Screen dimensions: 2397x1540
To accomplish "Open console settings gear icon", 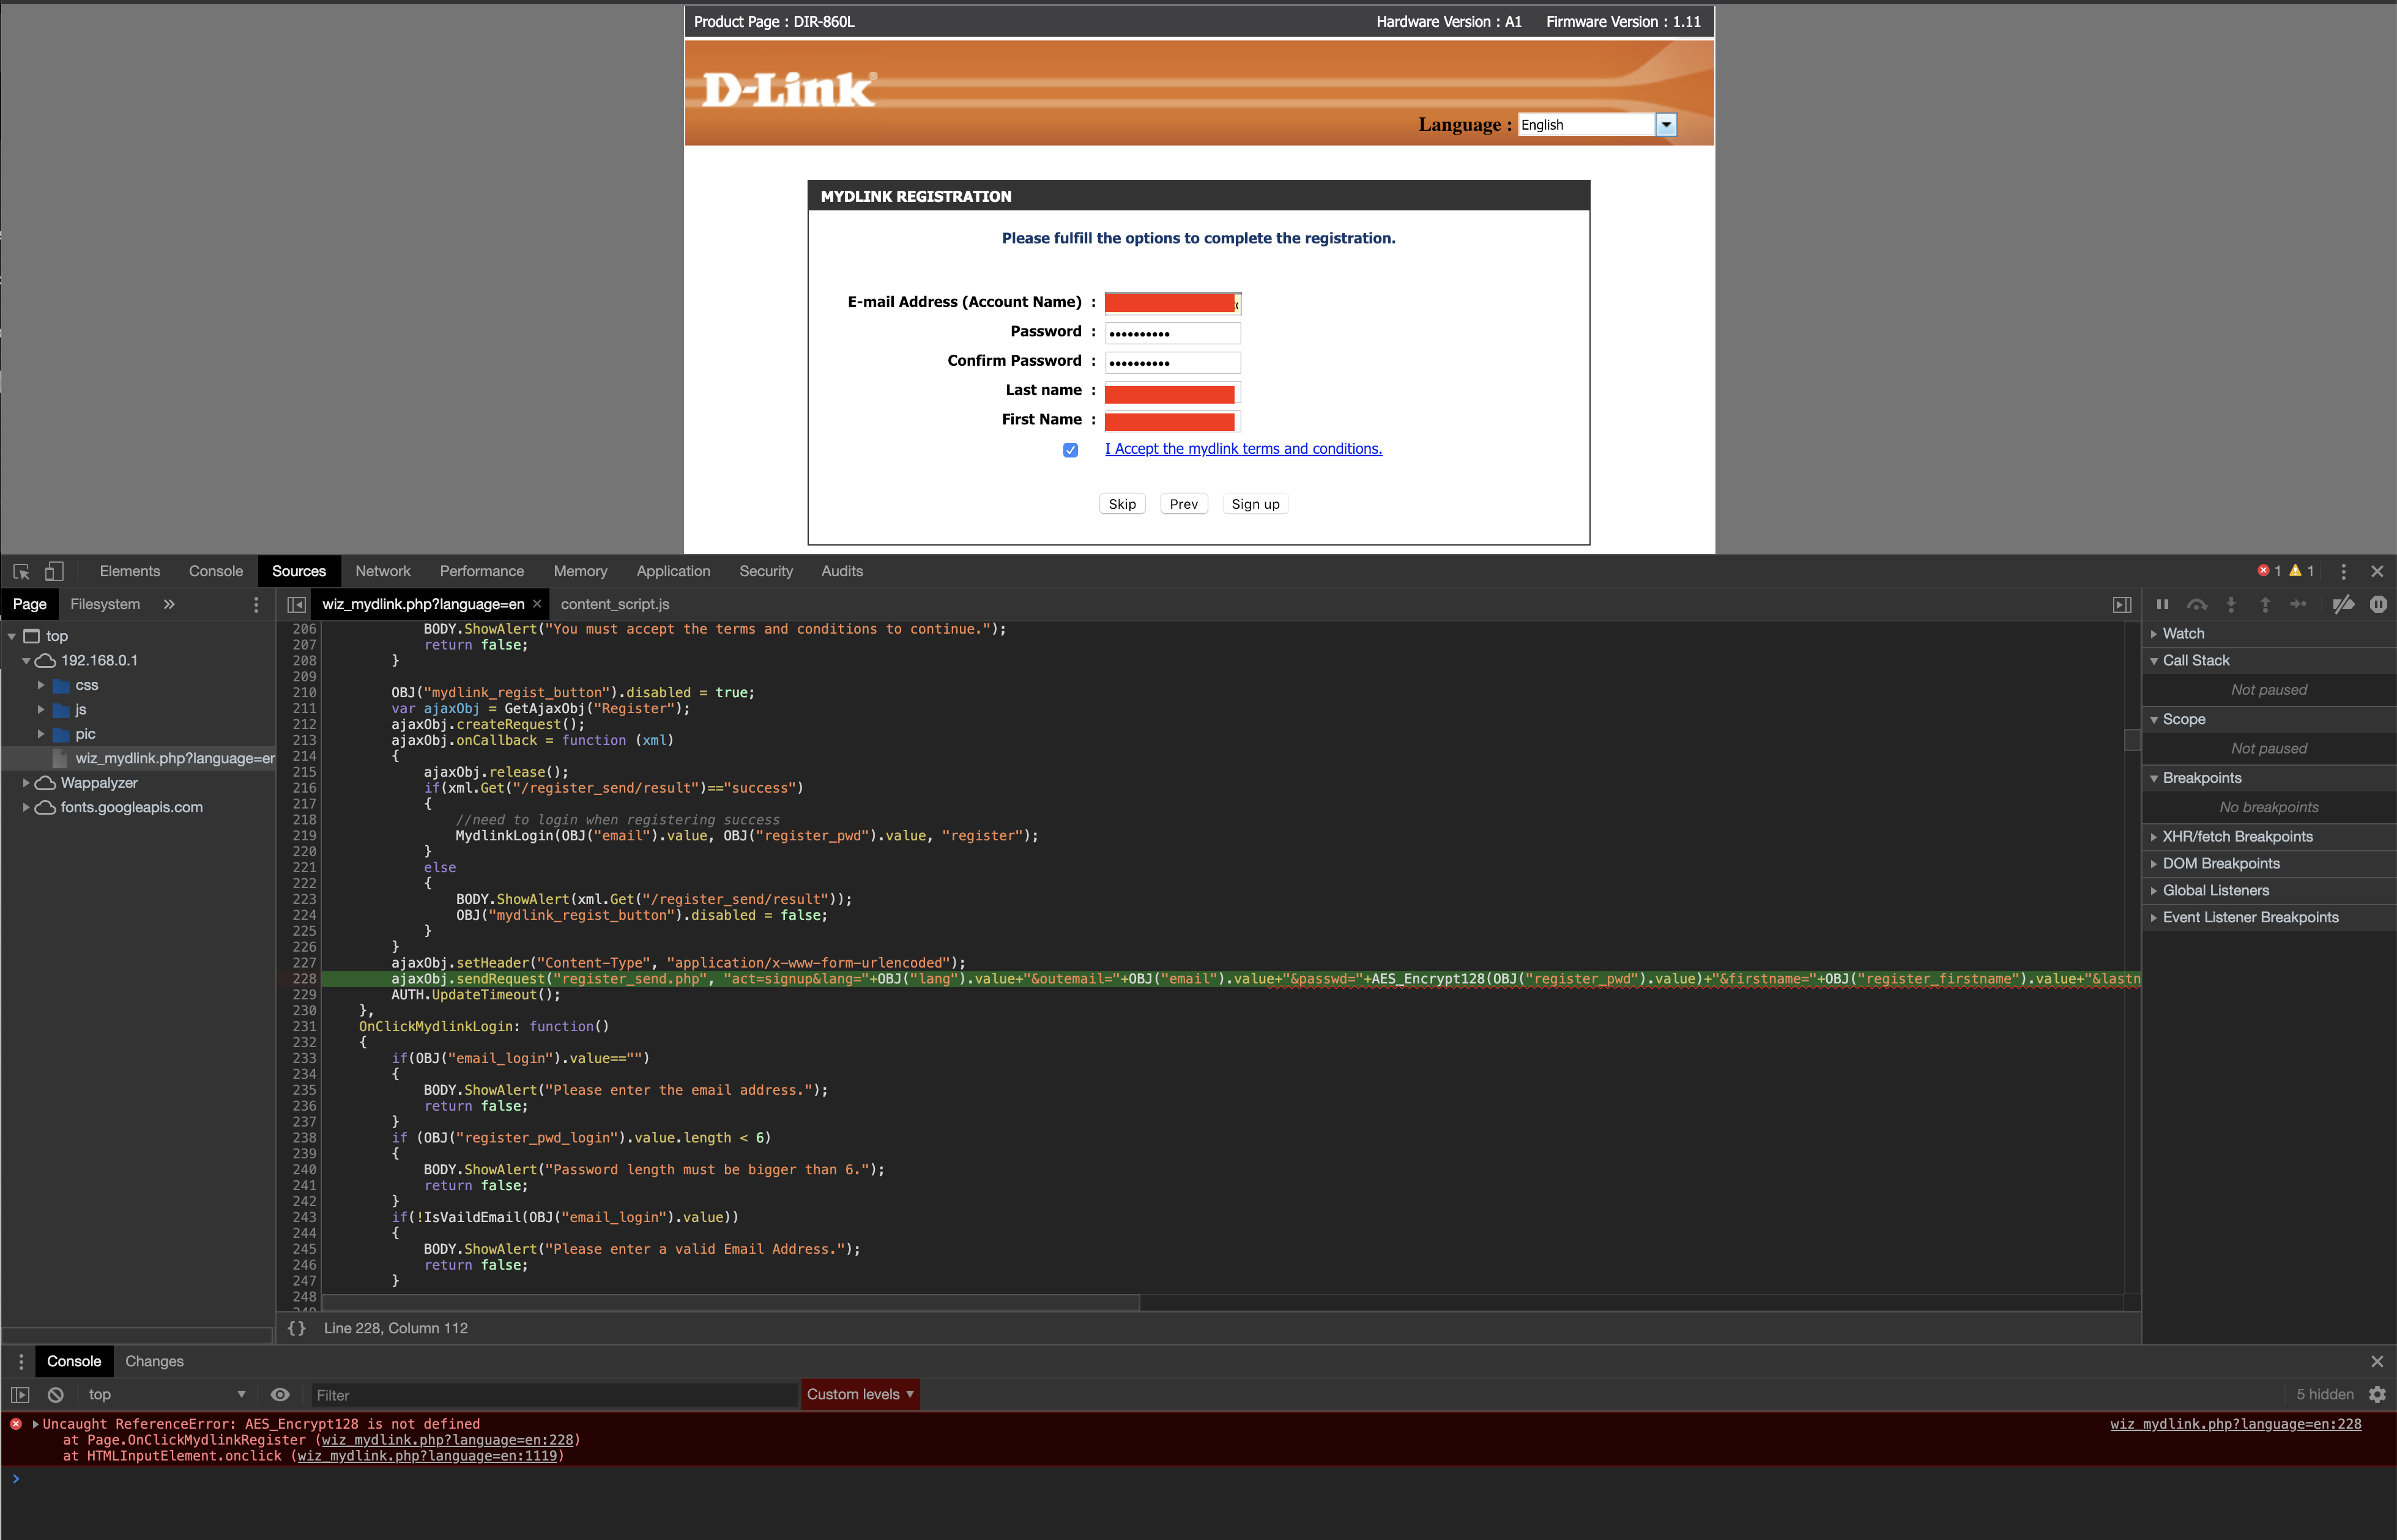I will [x=2378, y=1394].
